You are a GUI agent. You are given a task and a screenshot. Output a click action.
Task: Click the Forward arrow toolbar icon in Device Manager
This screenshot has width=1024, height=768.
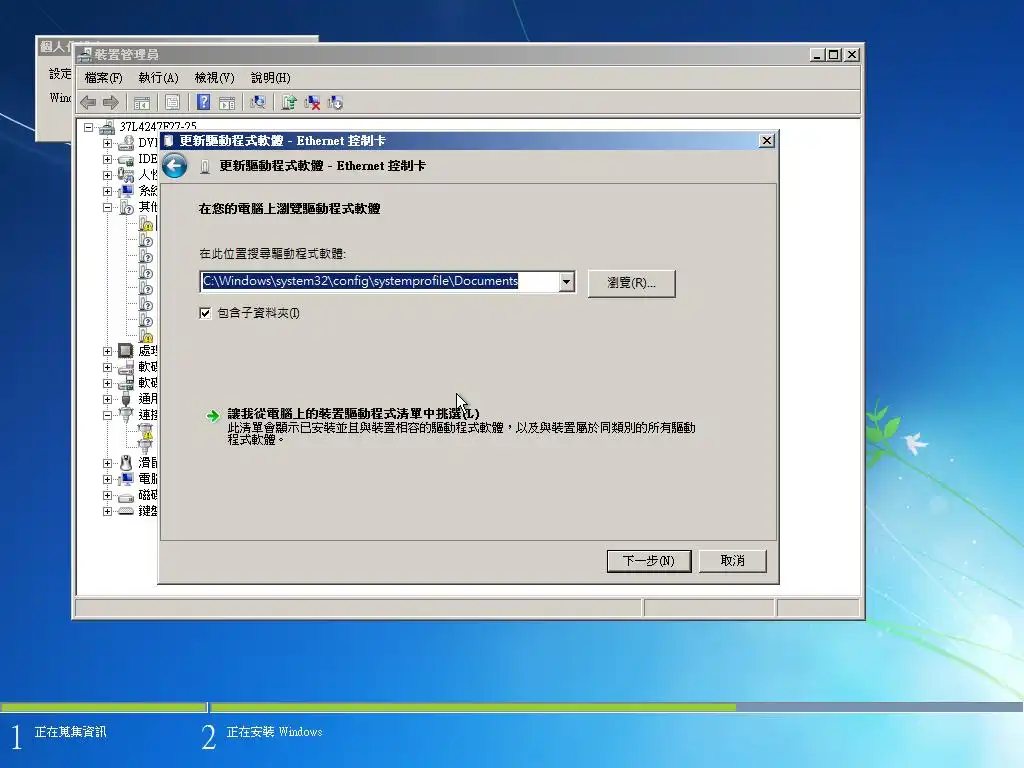point(111,103)
